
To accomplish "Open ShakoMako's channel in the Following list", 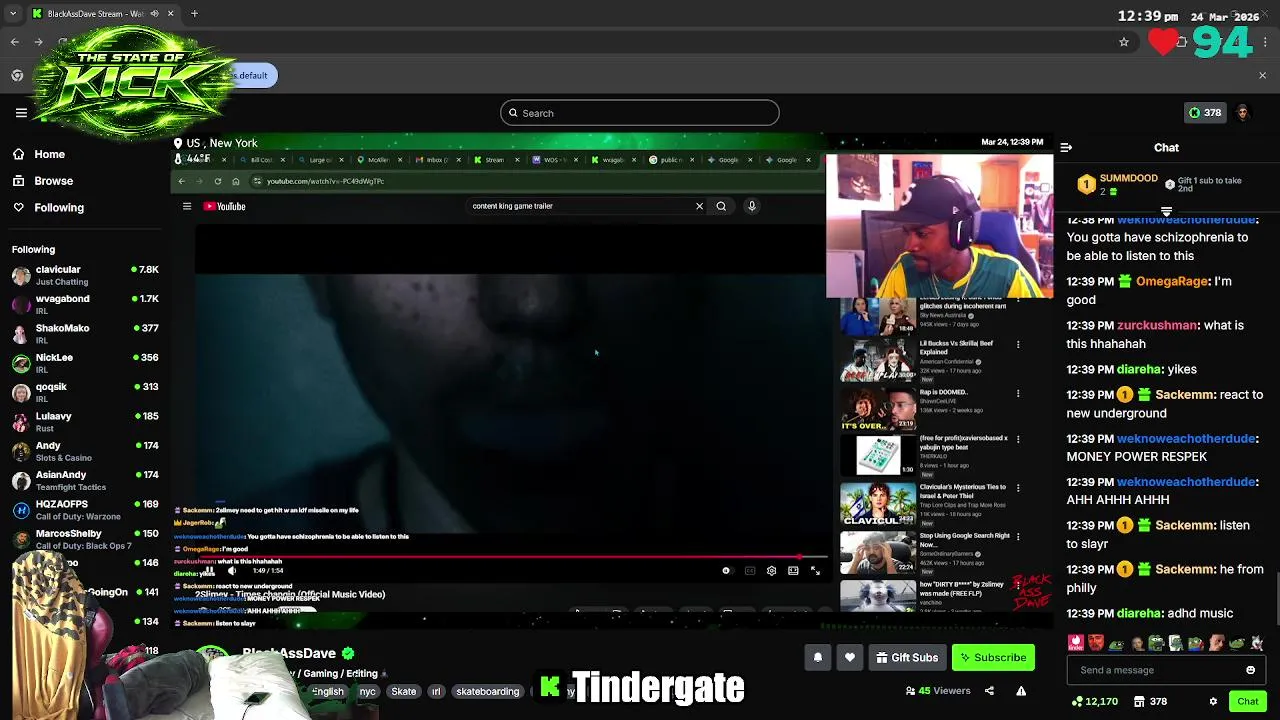I will [85, 333].
